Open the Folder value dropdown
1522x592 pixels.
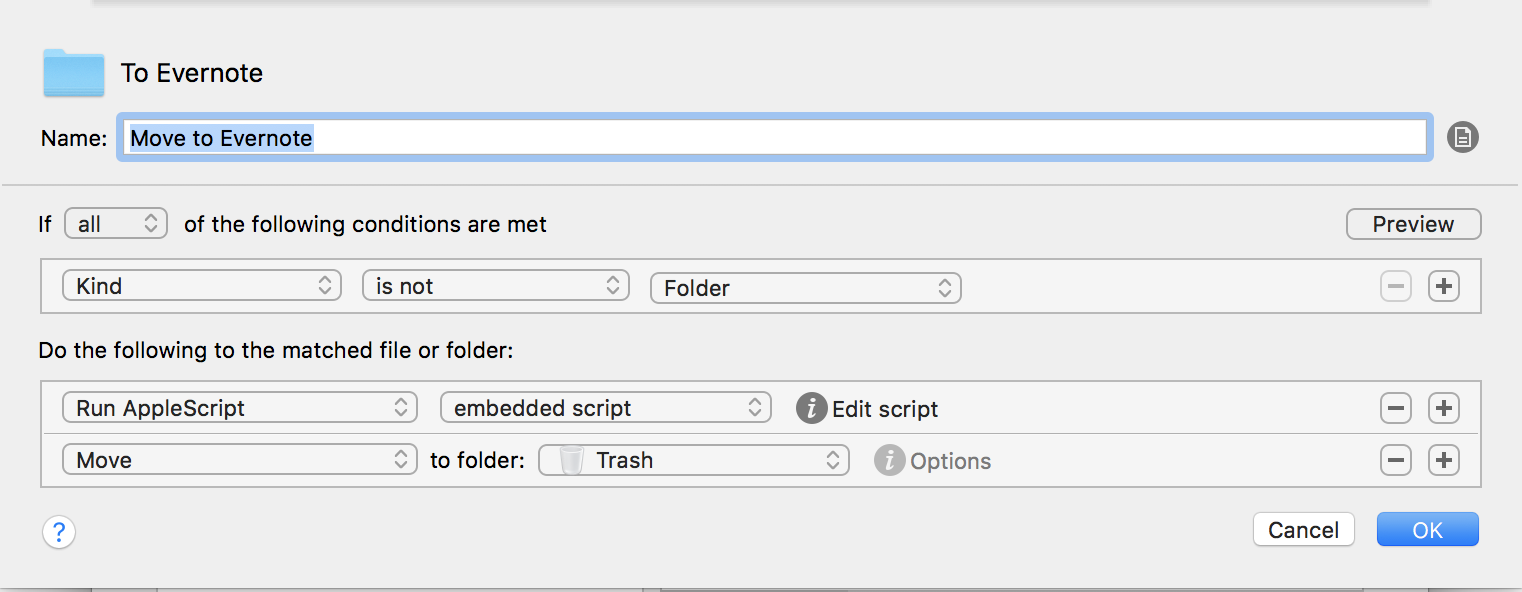point(806,288)
